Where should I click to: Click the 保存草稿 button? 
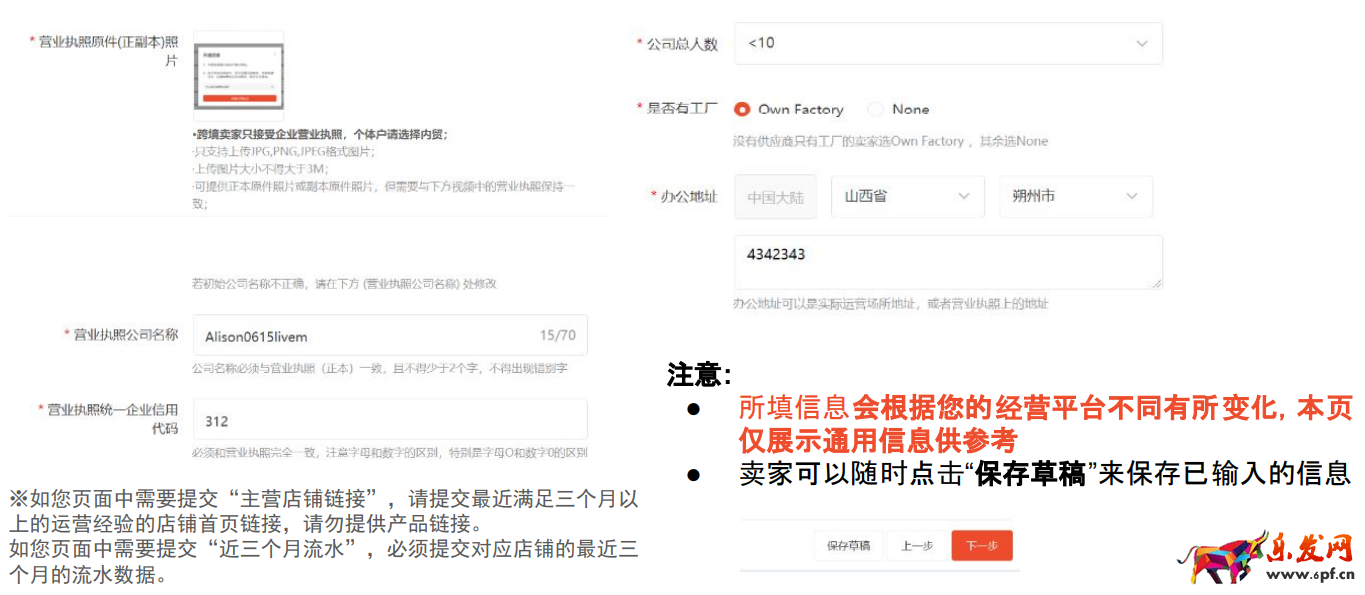click(846, 547)
